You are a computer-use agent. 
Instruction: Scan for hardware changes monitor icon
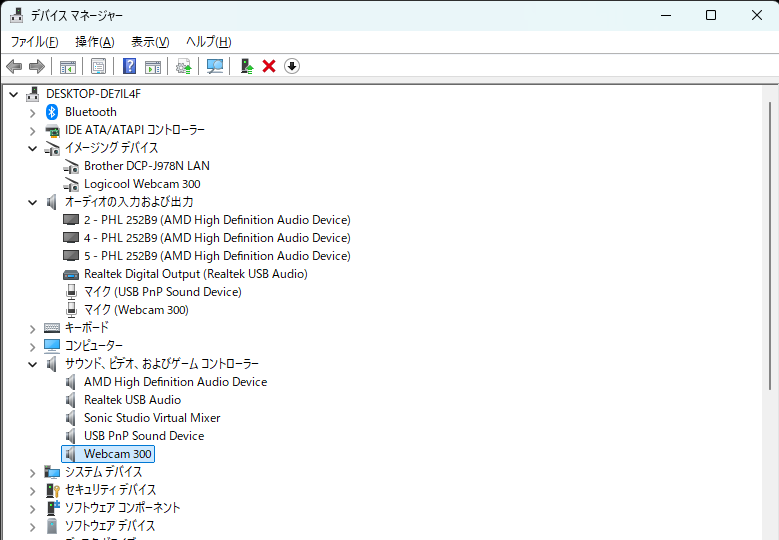tap(215, 66)
